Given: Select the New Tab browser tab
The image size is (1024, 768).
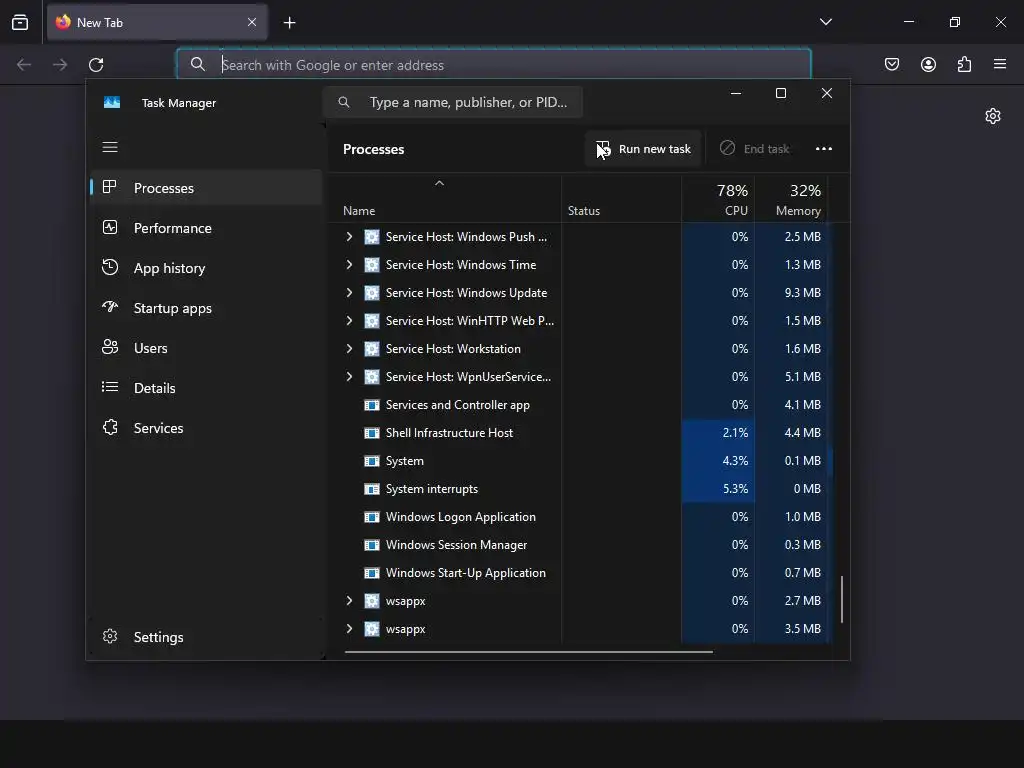Looking at the screenshot, I should click(157, 22).
